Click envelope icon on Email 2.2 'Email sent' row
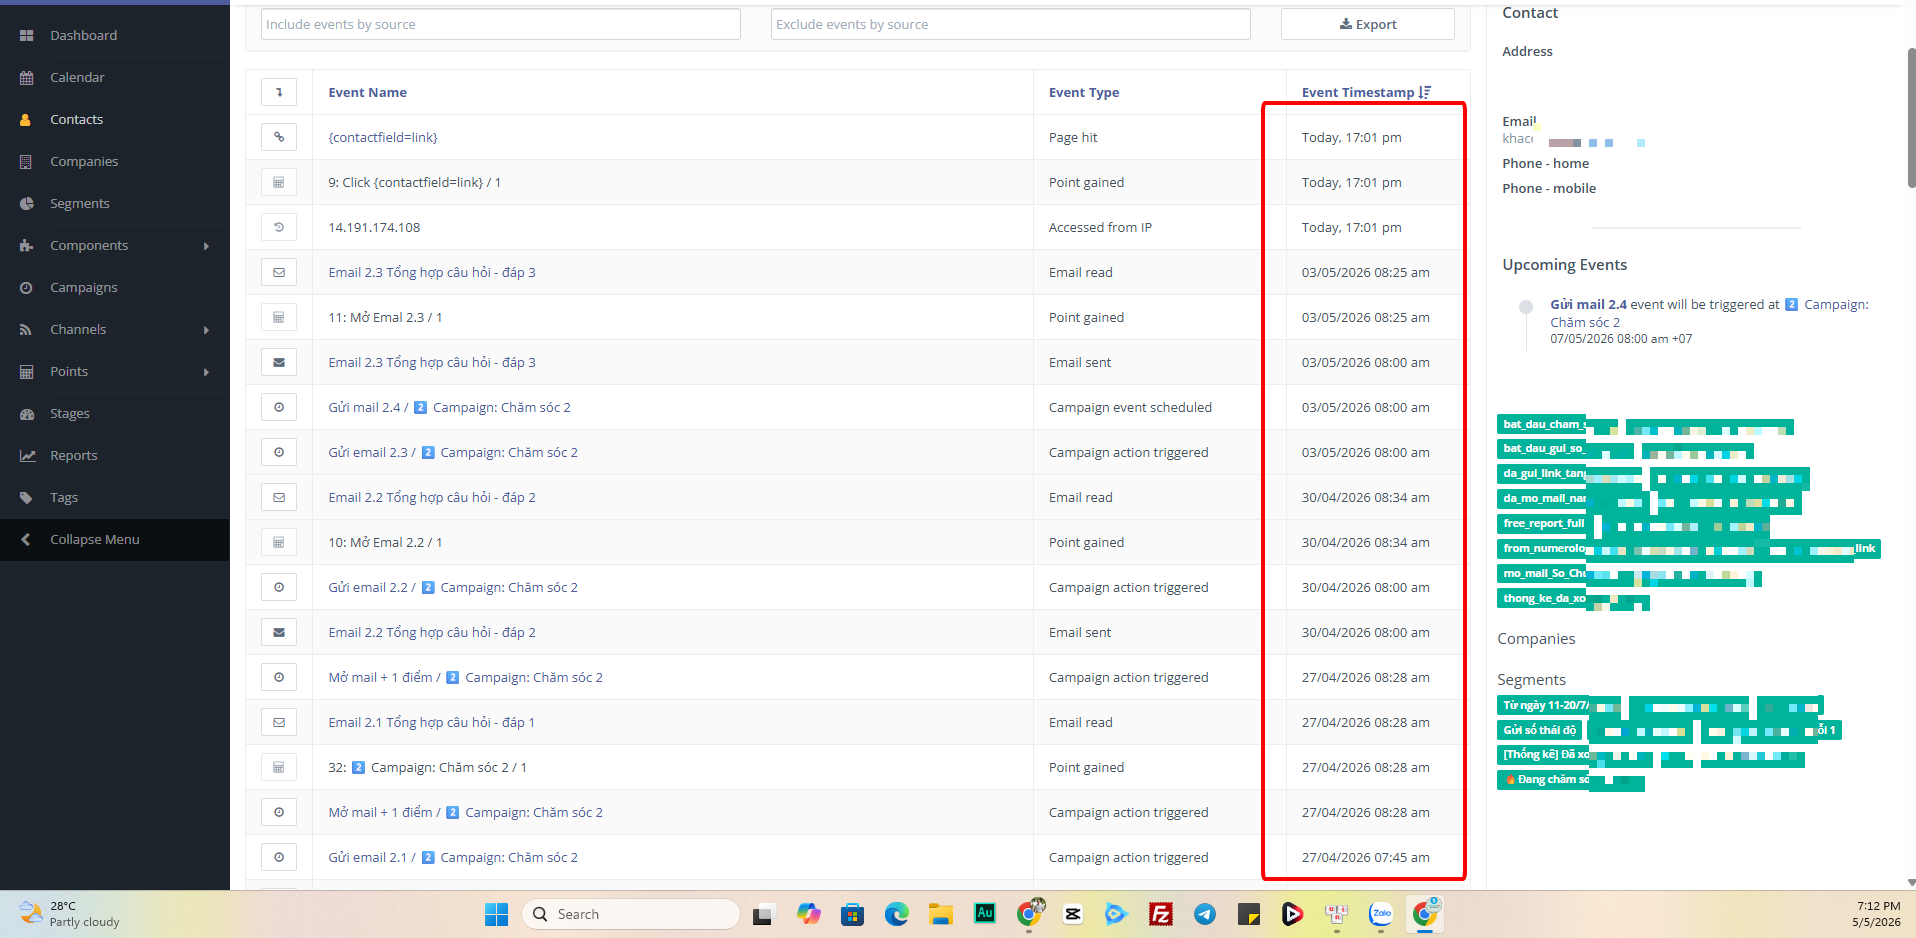Viewport: 1916px width, 938px height. 279,632
